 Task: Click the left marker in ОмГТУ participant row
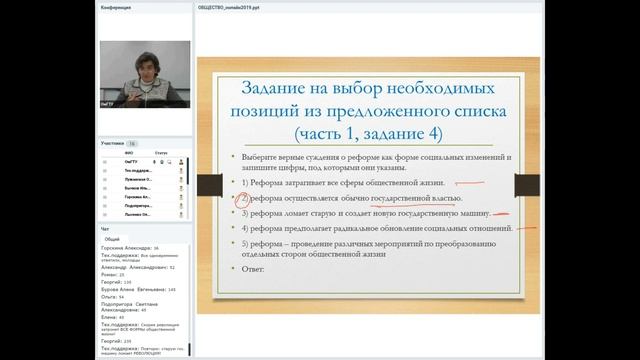pos(105,162)
